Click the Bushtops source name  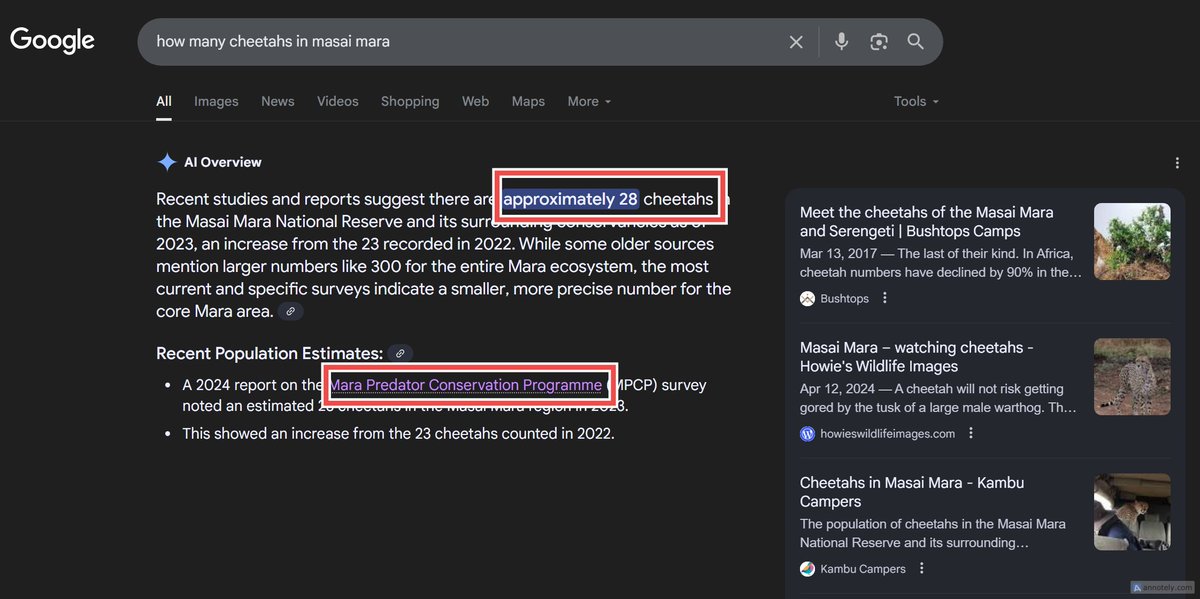[x=845, y=298]
